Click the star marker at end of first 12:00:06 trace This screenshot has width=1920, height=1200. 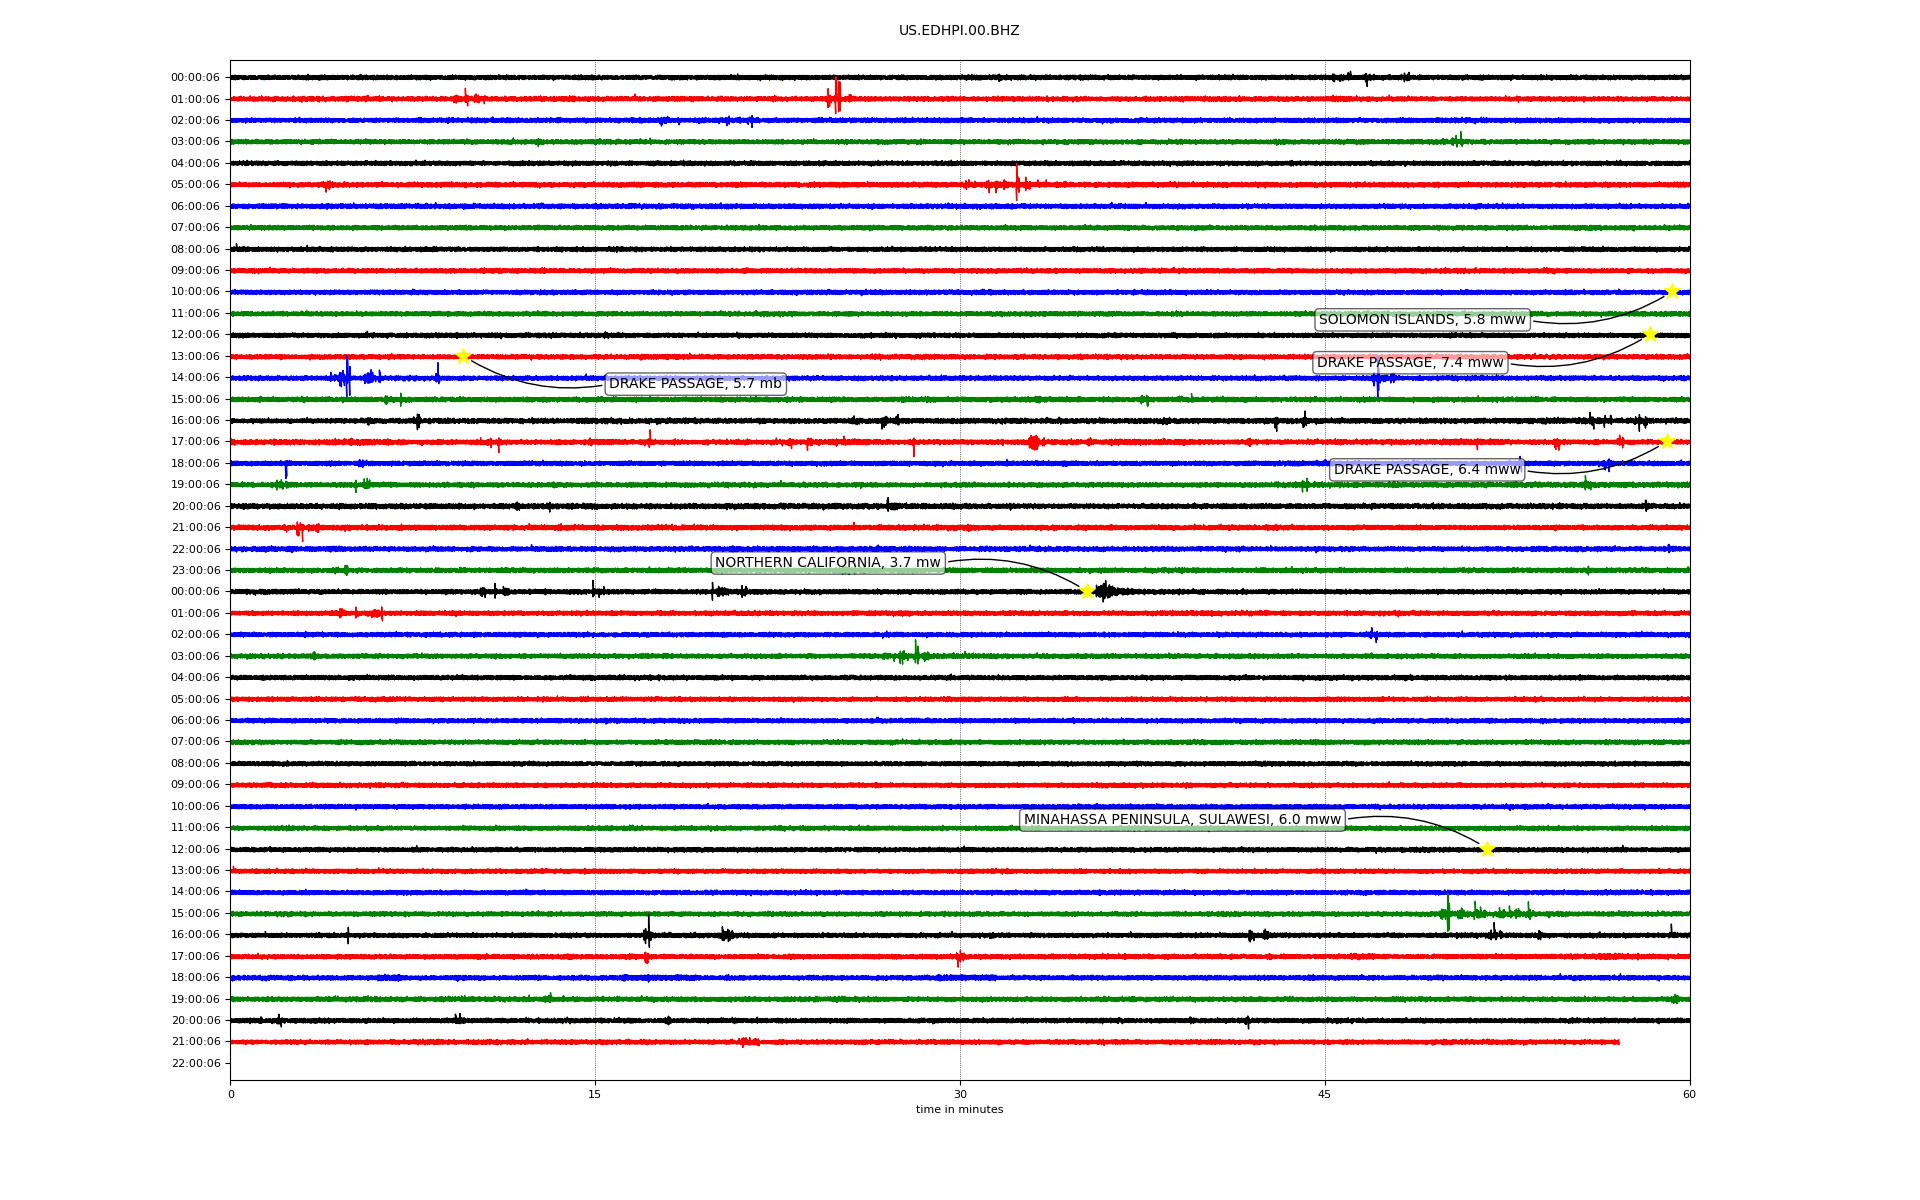pos(1650,334)
